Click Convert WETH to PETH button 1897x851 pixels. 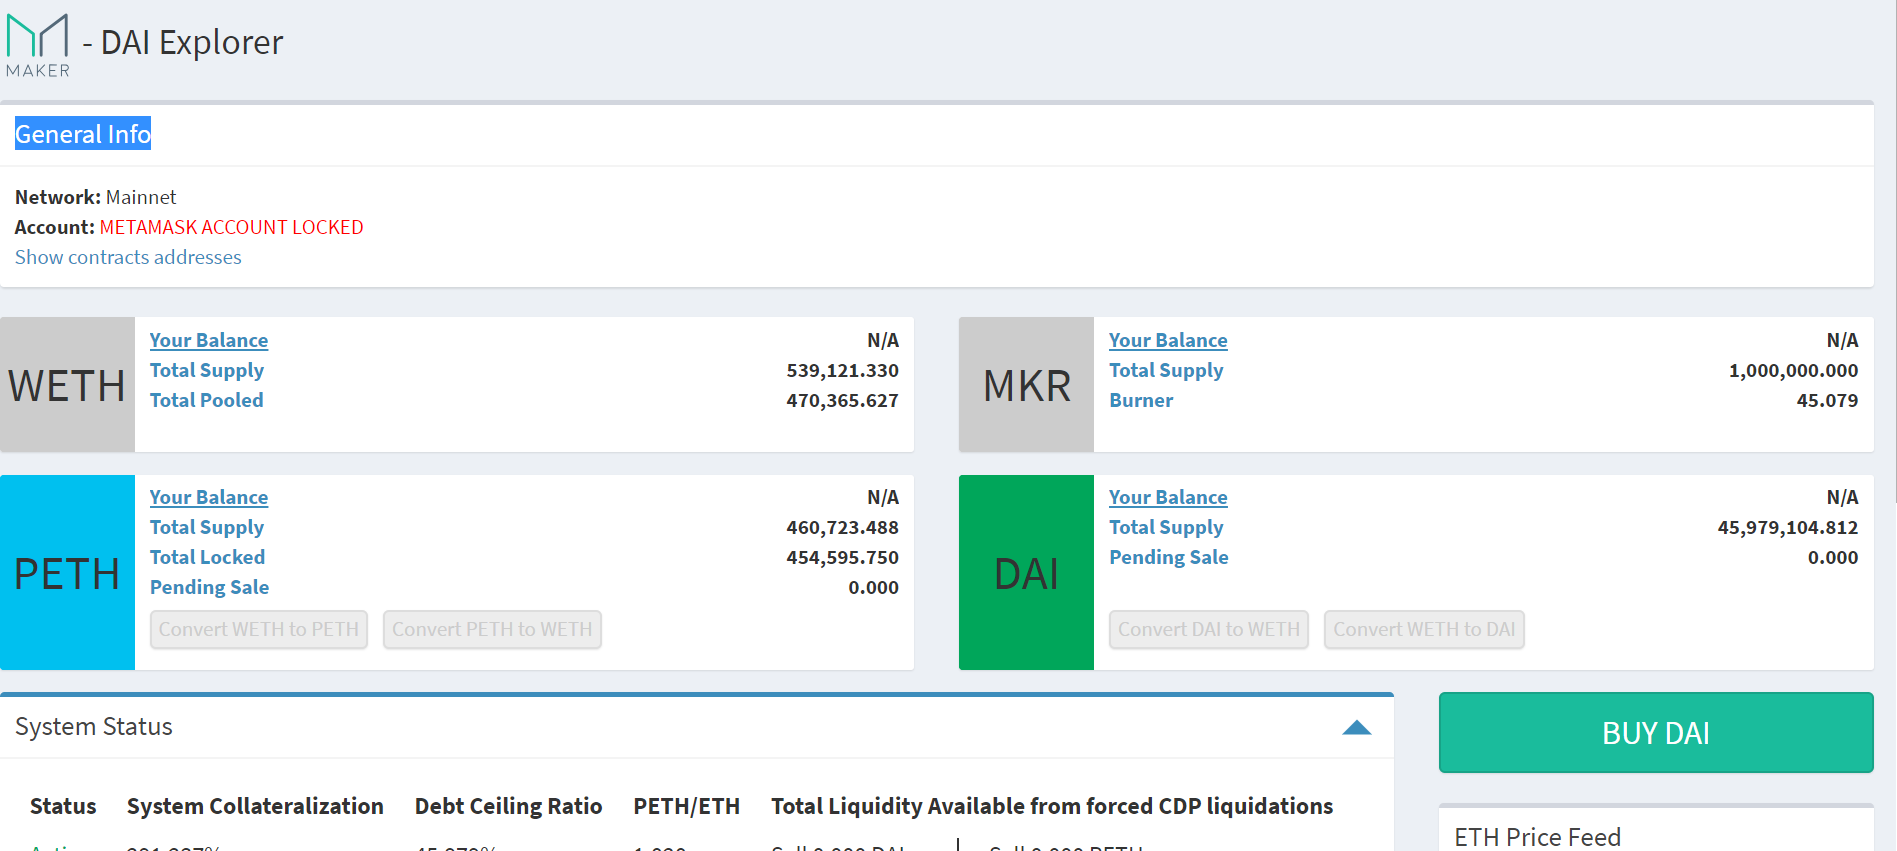pyautogui.click(x=259, y=629)
